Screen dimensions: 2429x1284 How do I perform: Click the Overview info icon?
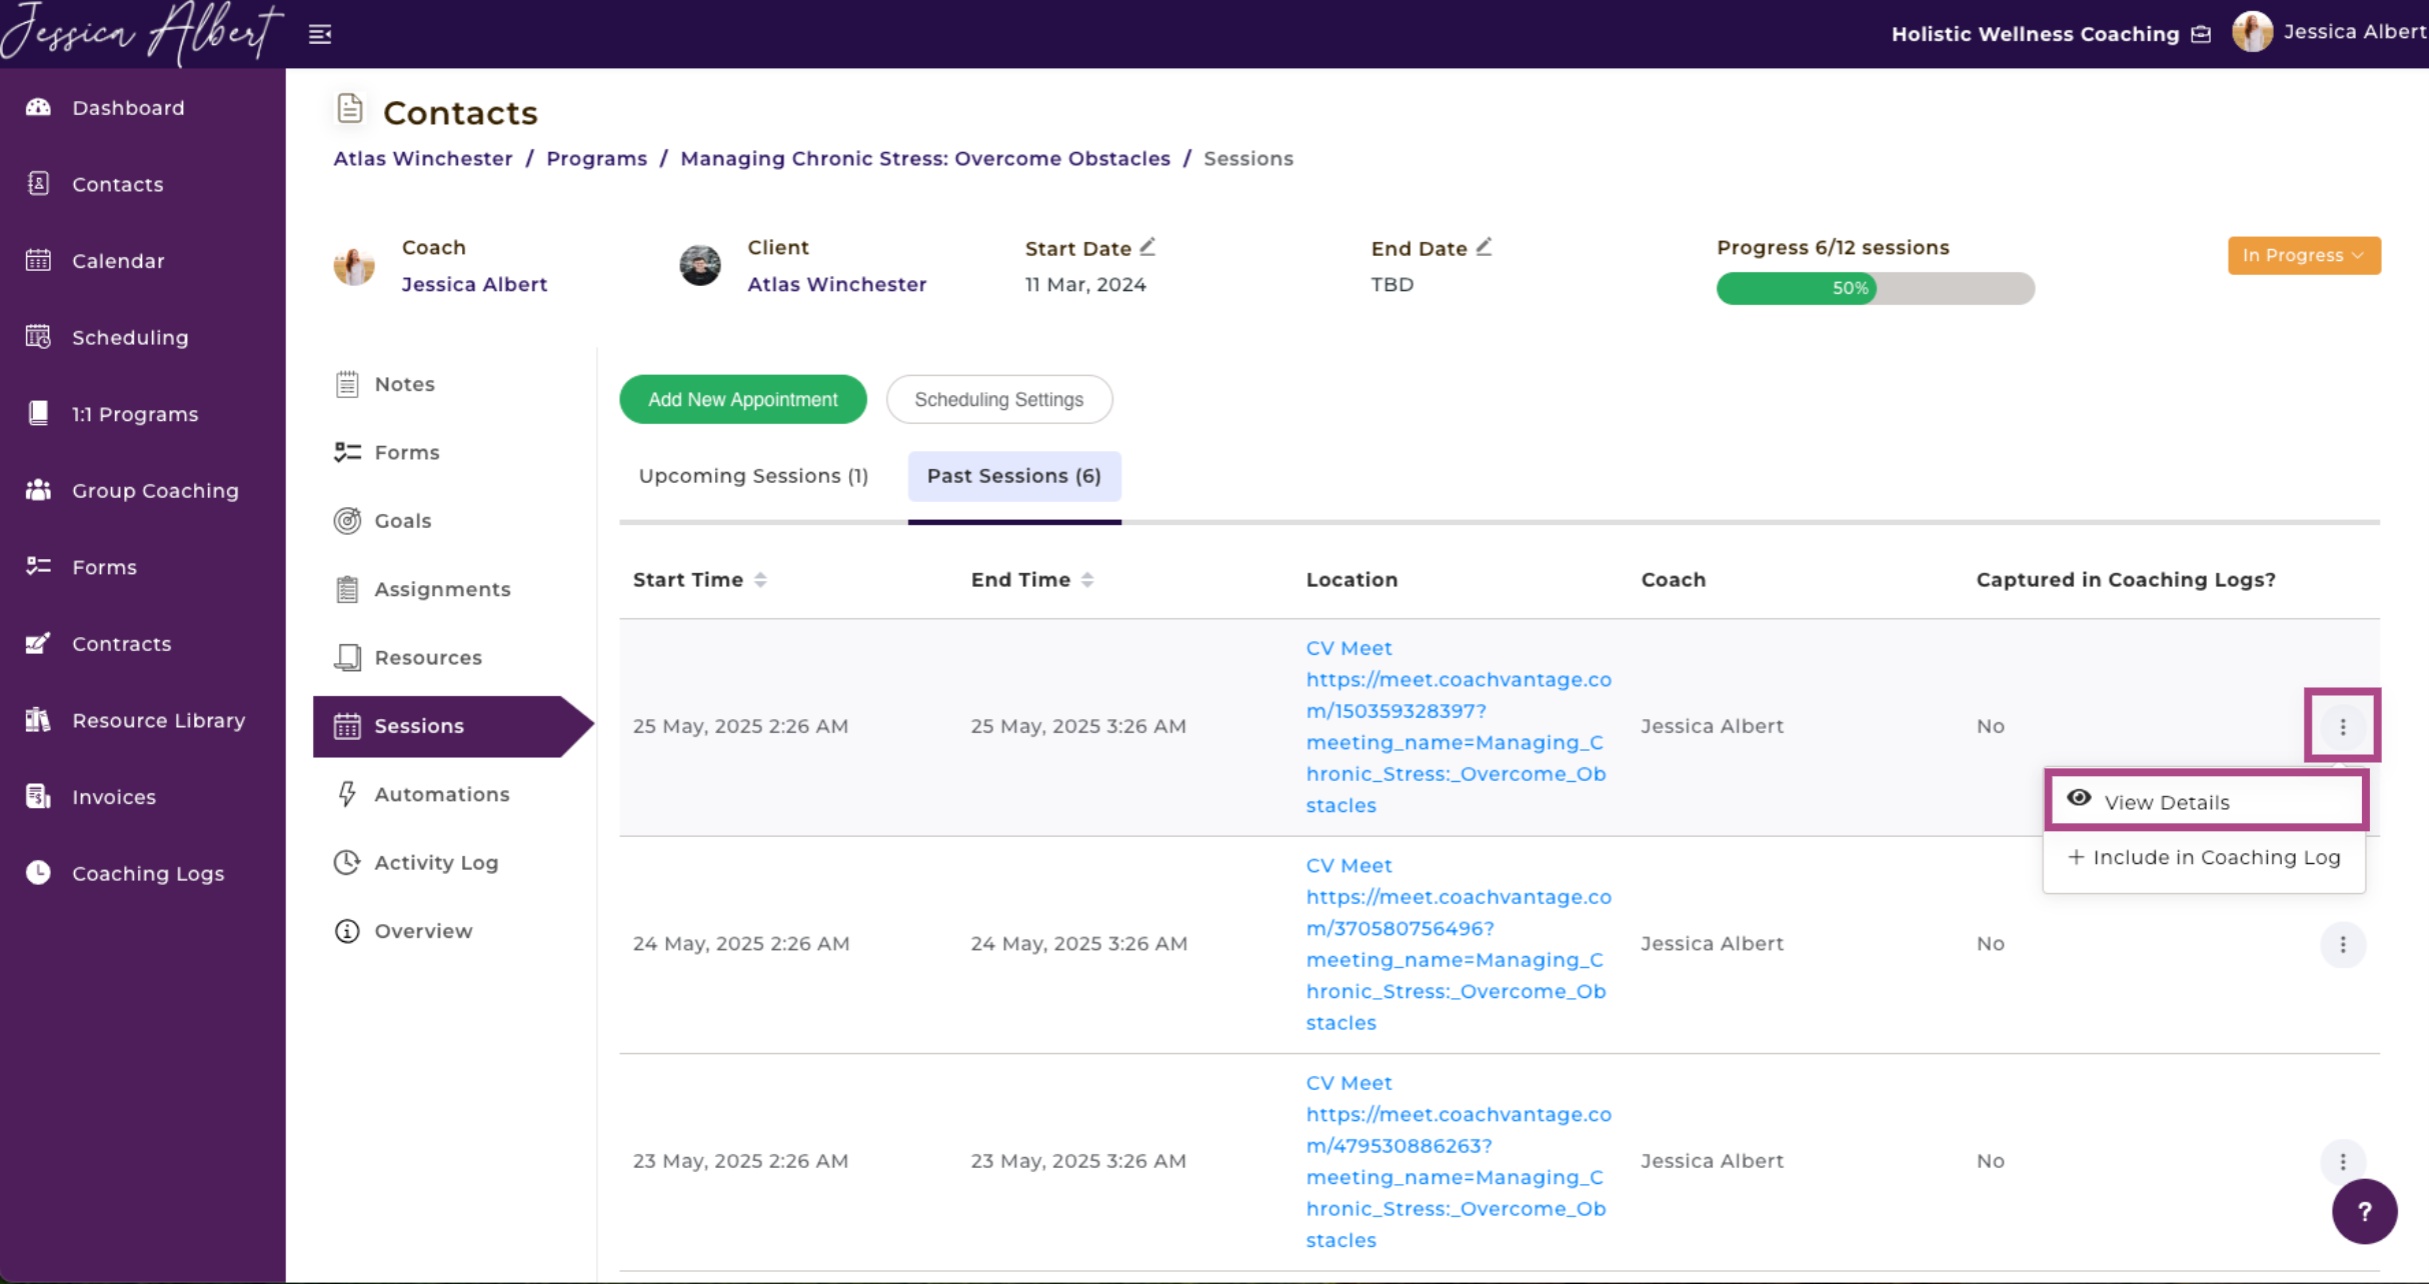tap(347, 931)
